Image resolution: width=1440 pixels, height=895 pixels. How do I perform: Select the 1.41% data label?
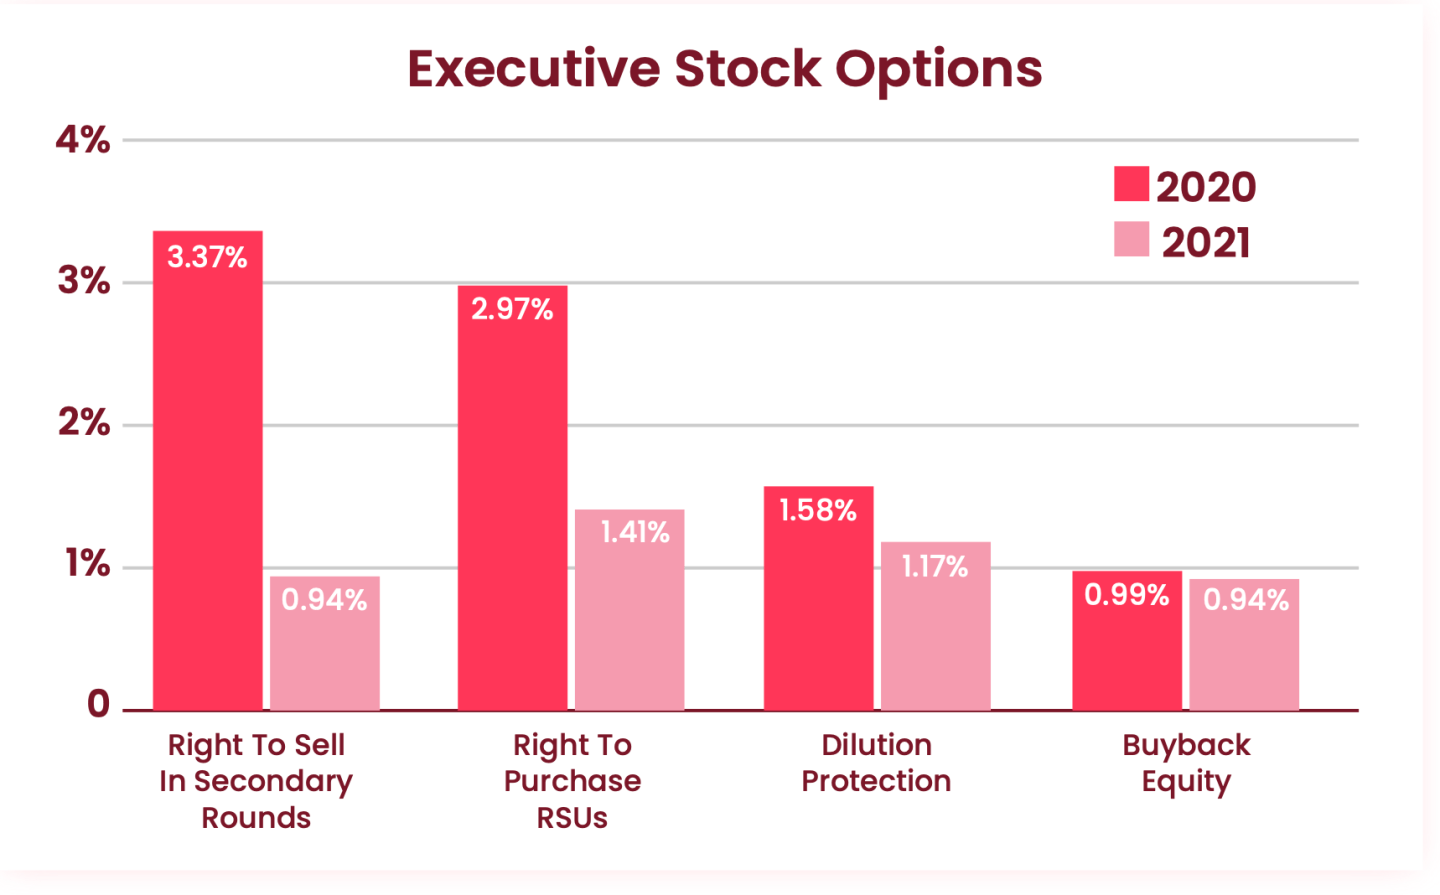pos(635,532)
